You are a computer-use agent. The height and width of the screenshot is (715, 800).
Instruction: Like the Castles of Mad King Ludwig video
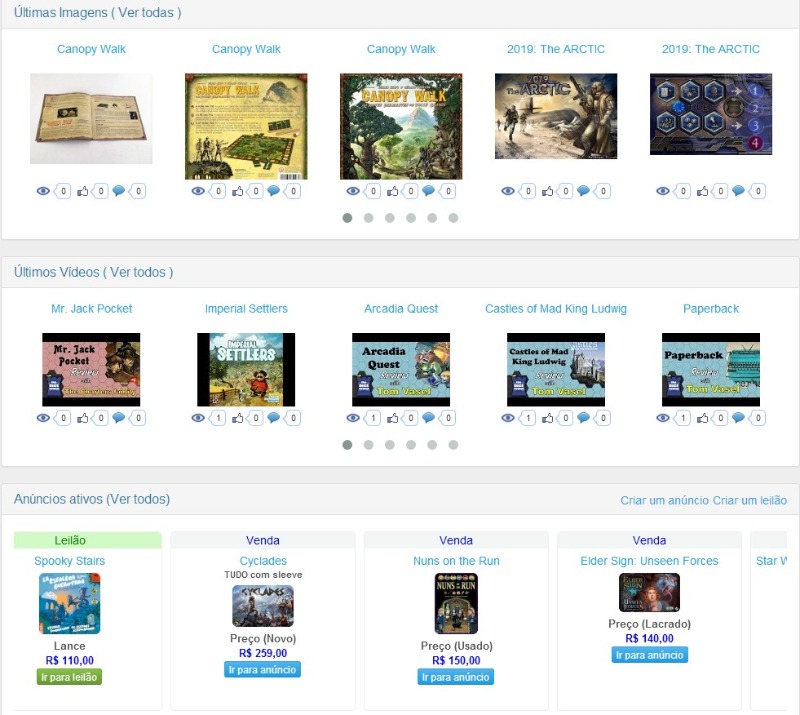tap(548, 418)
